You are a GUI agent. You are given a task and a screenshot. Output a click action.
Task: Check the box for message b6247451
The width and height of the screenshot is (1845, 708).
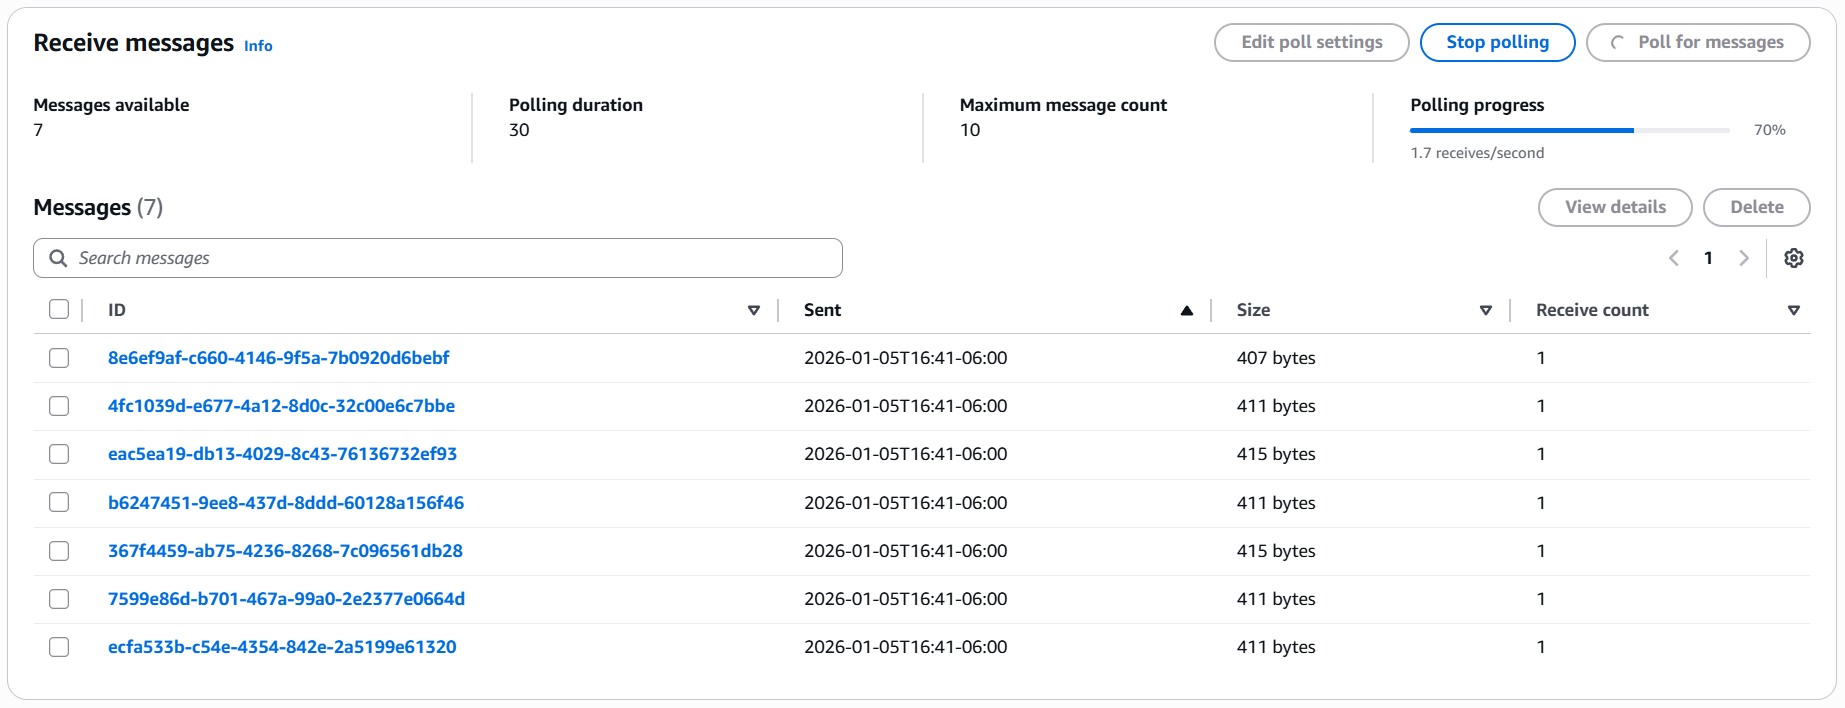[59, 503]
